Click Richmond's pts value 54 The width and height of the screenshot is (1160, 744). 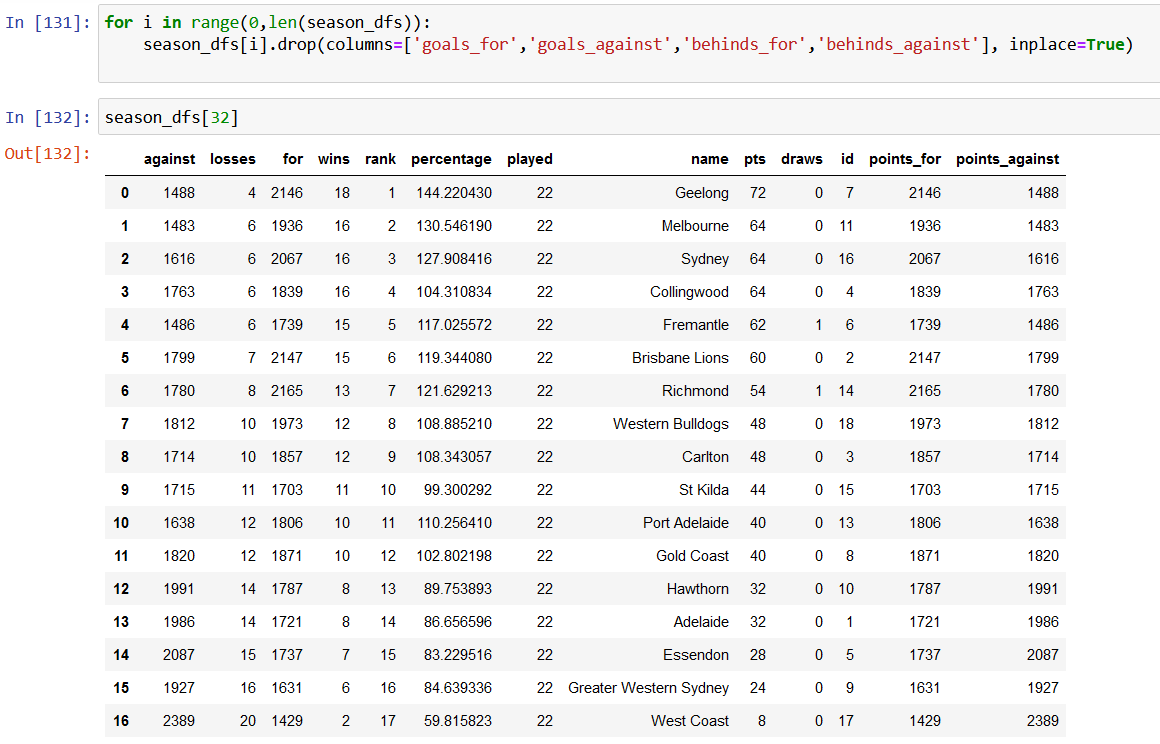pyautogui.click(x=758, y=390)
